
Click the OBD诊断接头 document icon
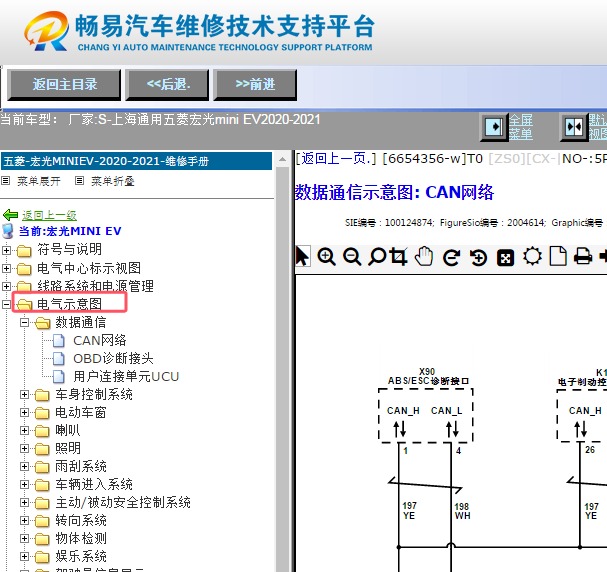tap(59, 358)
